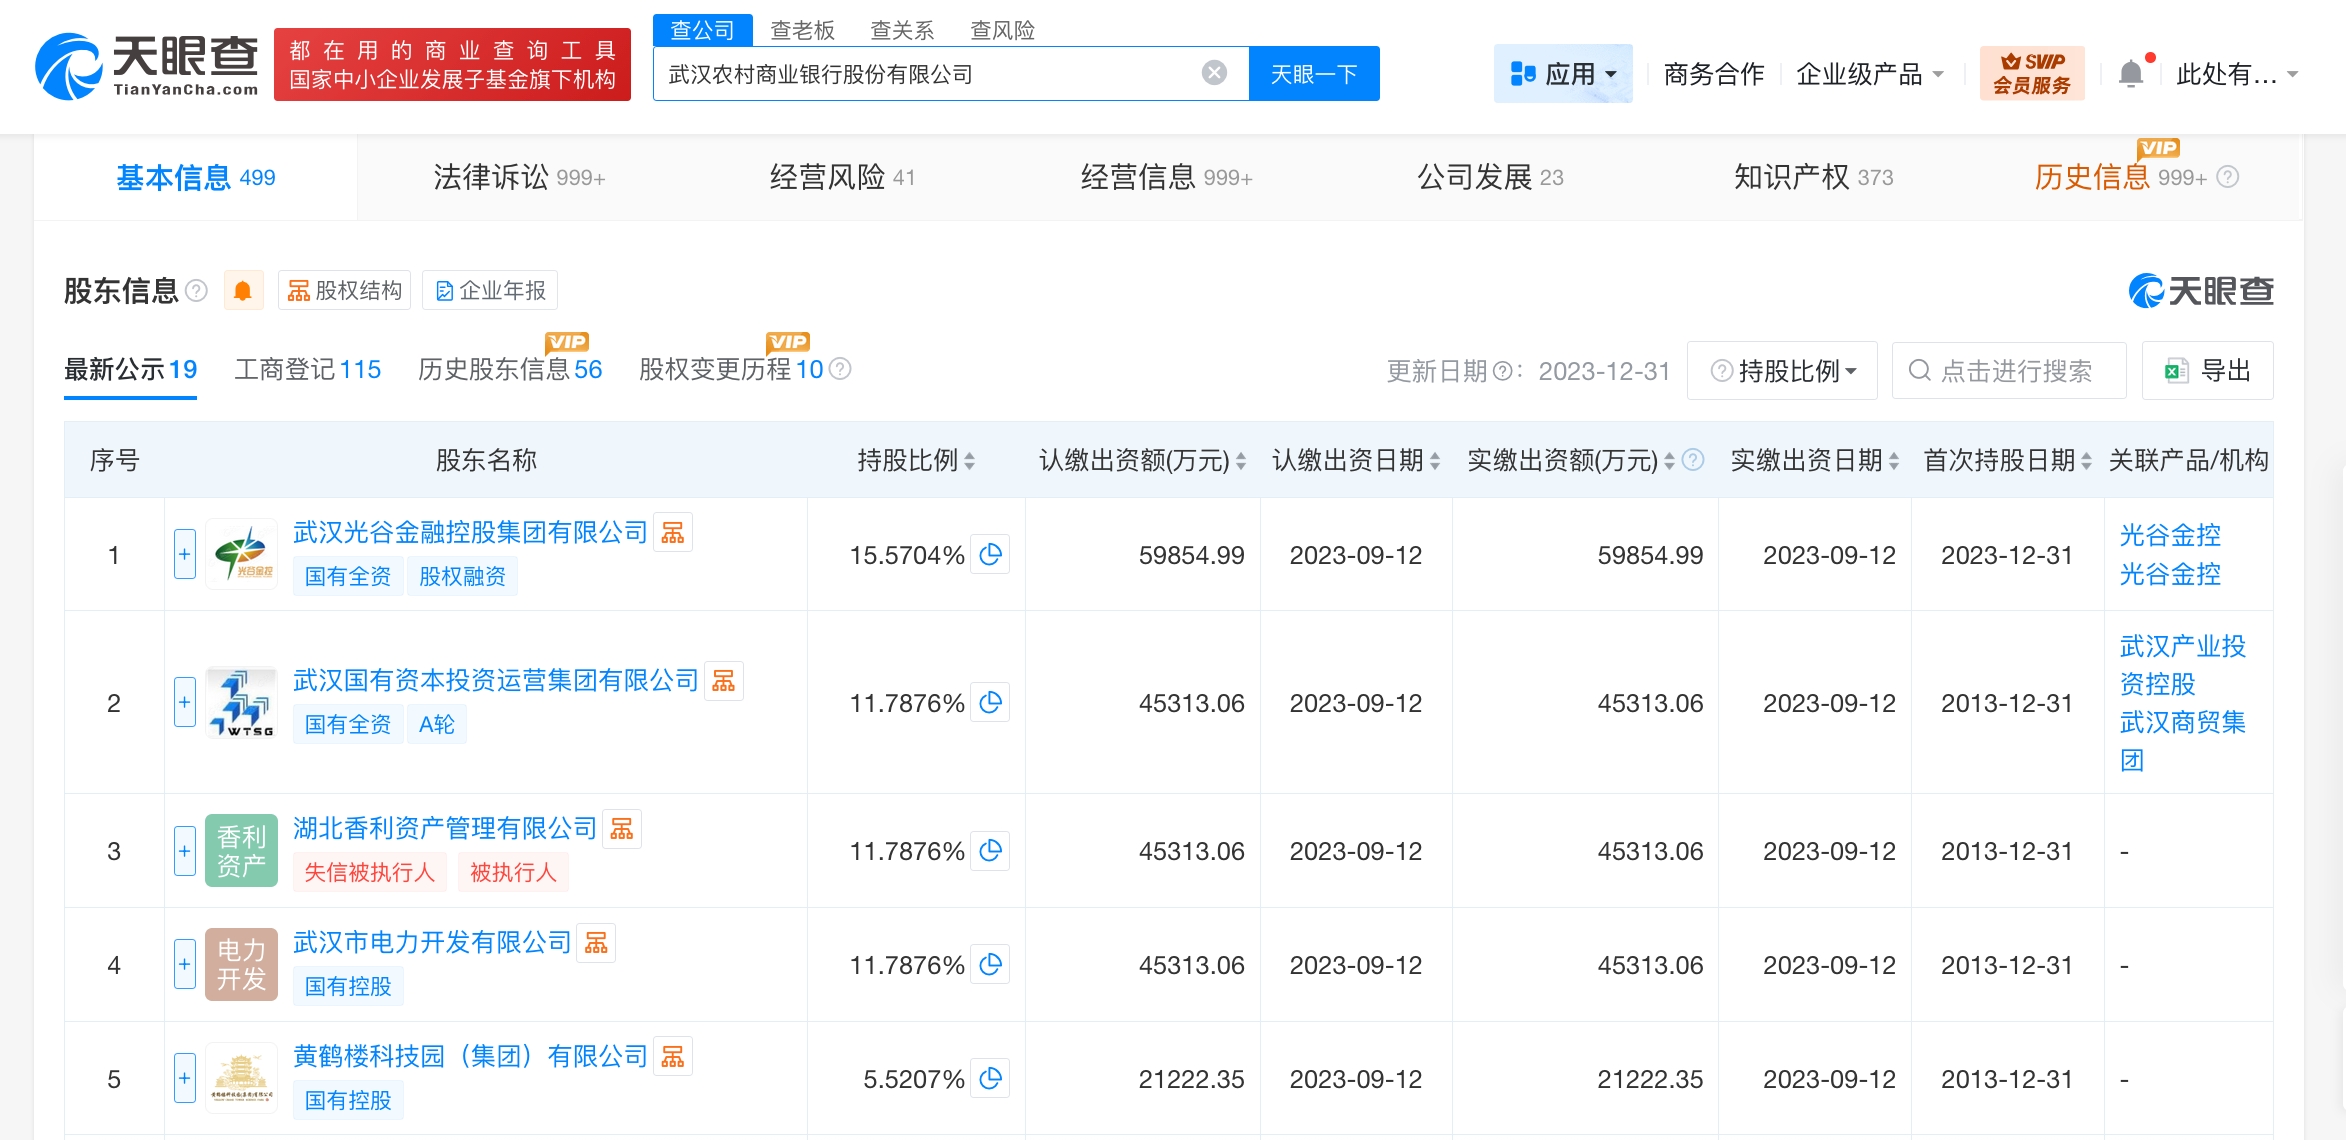Expand 企业级产品 dropdown in header
2346x1140 pixels.
click(x=1869, y=73)
